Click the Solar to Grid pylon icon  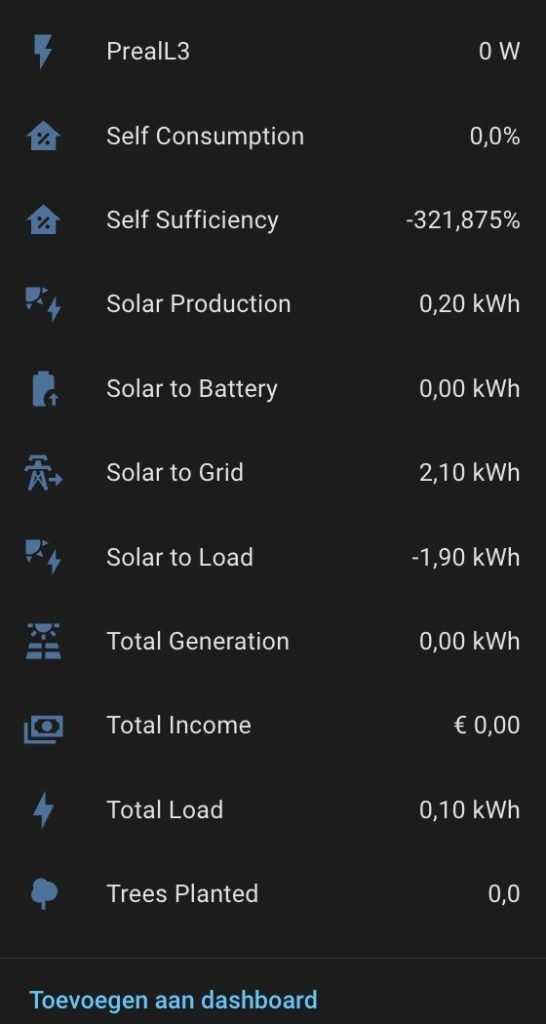[x=43, y=473]
